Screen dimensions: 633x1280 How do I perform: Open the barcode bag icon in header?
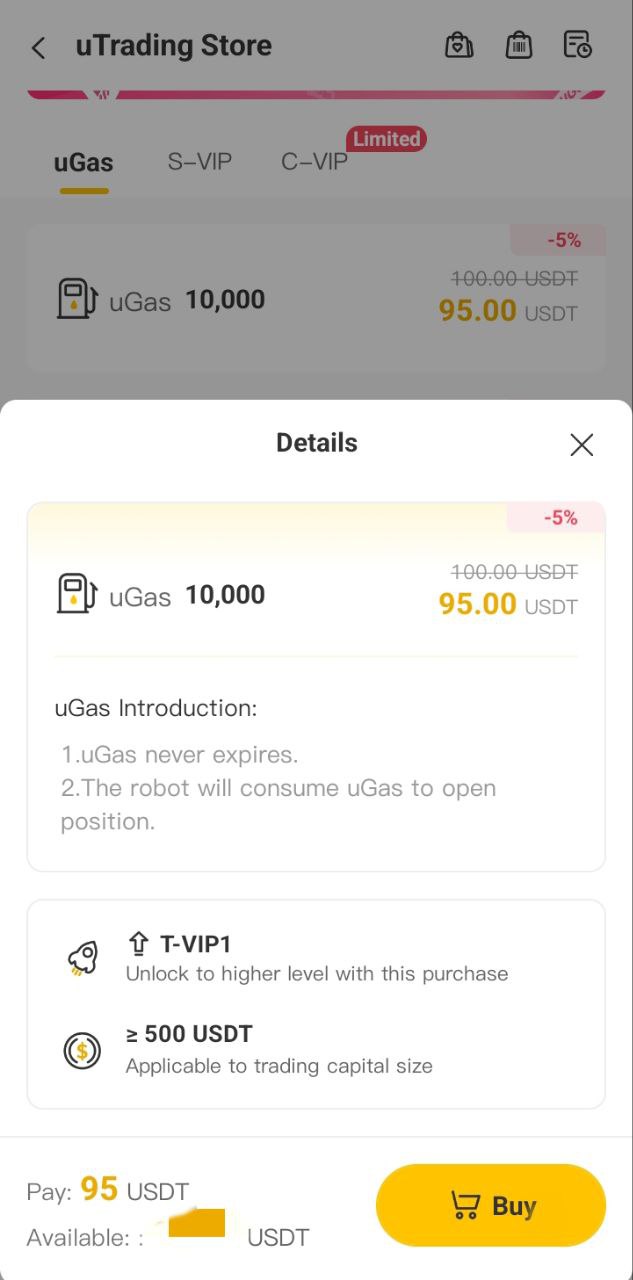[518, 45]
